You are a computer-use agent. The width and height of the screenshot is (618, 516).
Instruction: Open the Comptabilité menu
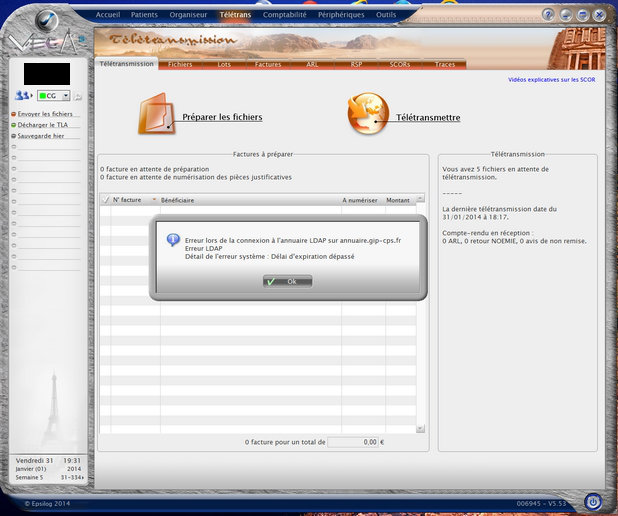285,15
